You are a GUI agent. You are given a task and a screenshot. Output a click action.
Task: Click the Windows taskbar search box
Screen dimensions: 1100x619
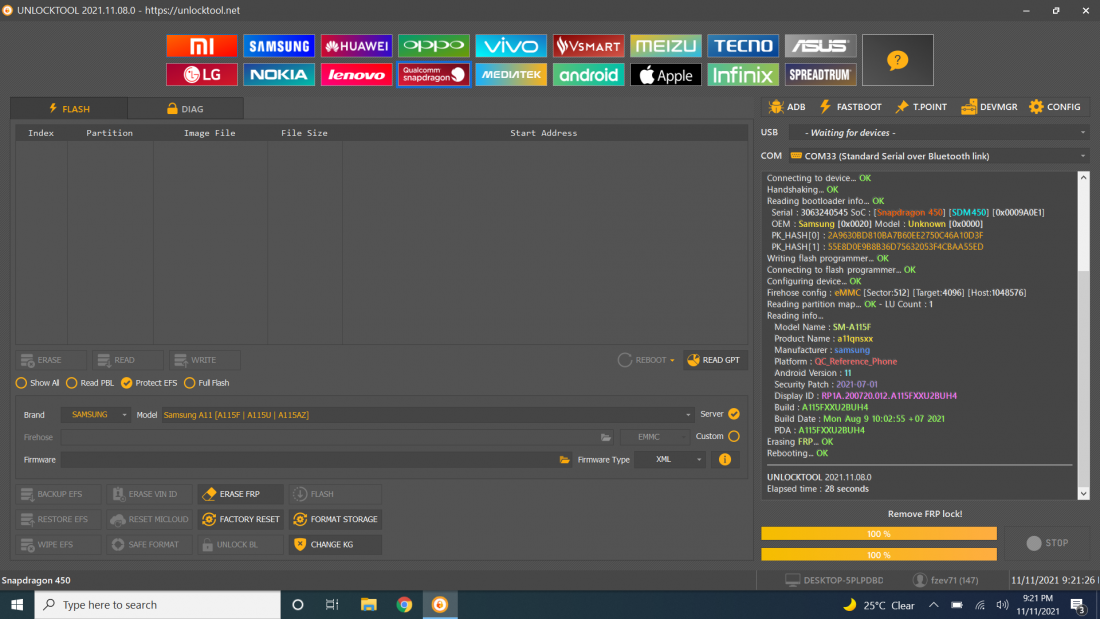(x=157, y=605)
